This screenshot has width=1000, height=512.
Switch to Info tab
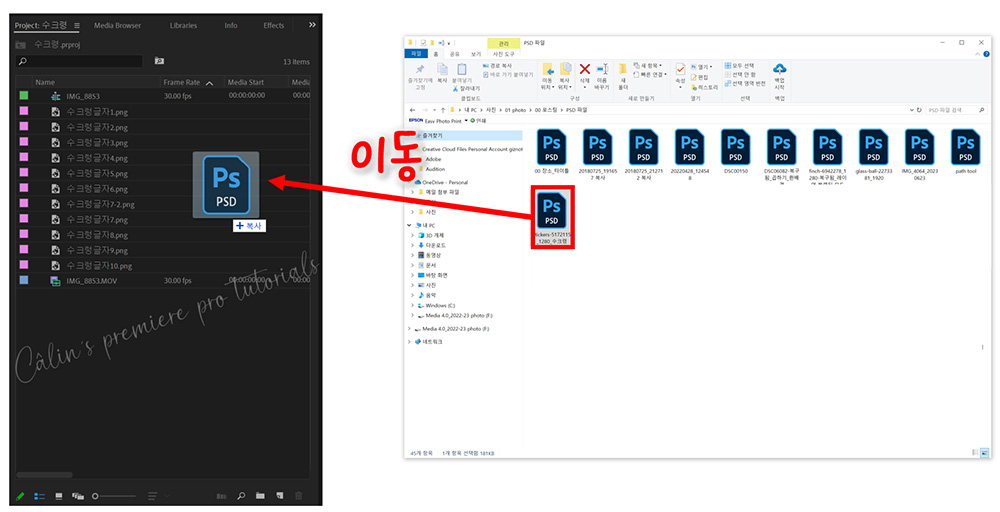click(x=231, y=26)
